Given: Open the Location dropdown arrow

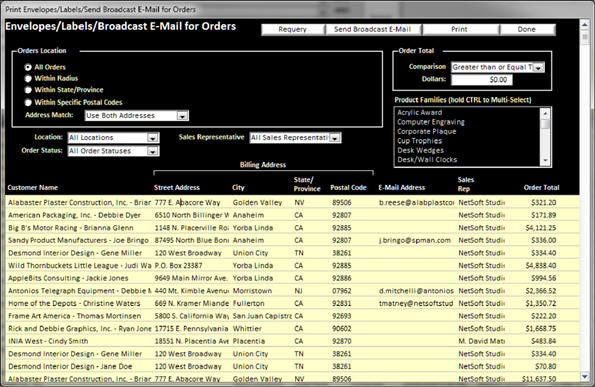Looking at the screenshot, I should [153, 138].
